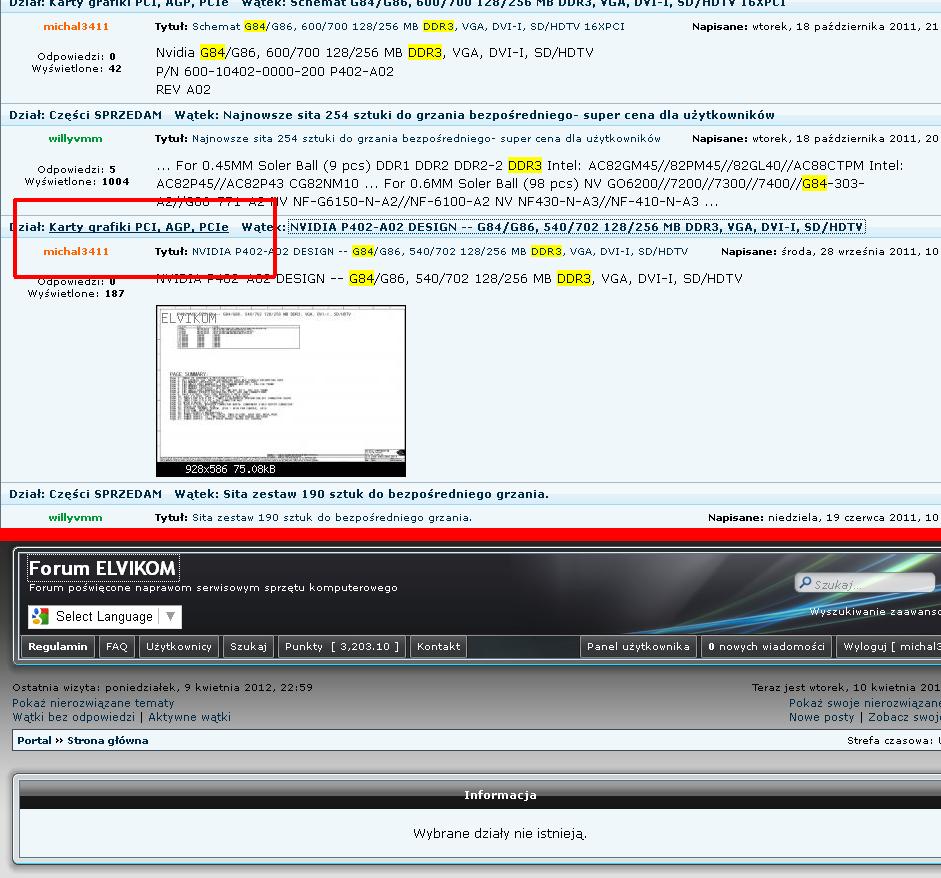This screenshot has height=878, width=941.
Task: Click text P/N 600-10402-0000-200 P402-A02
Action: [275, 71]
